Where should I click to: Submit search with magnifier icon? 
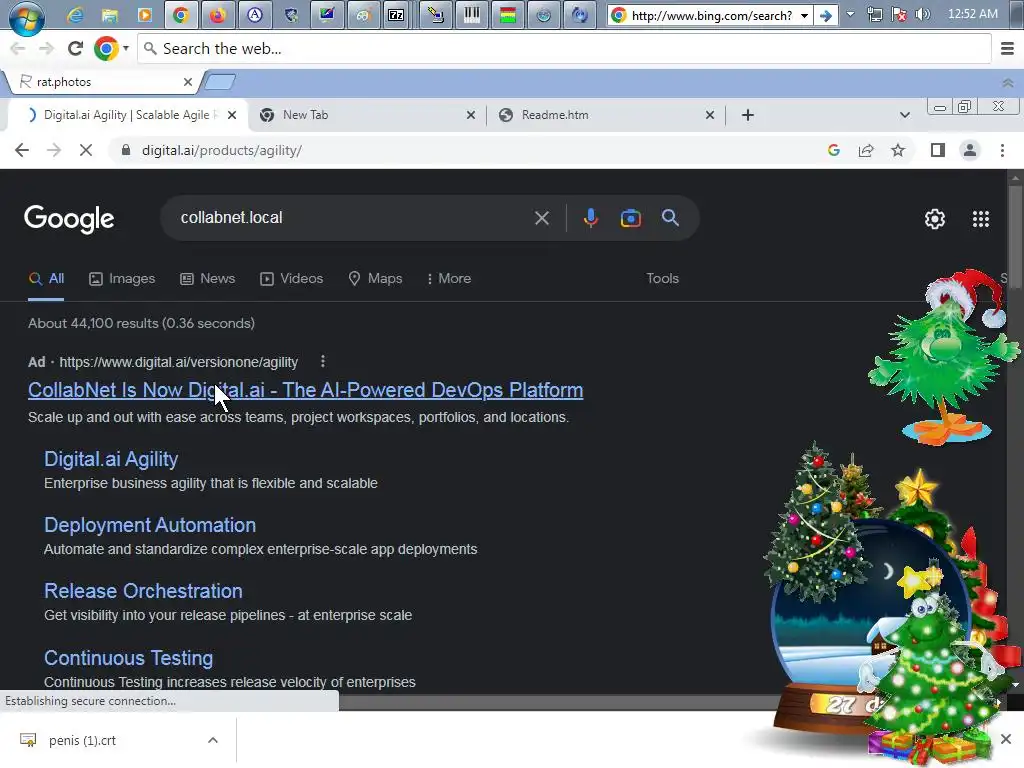coord(670,218)
